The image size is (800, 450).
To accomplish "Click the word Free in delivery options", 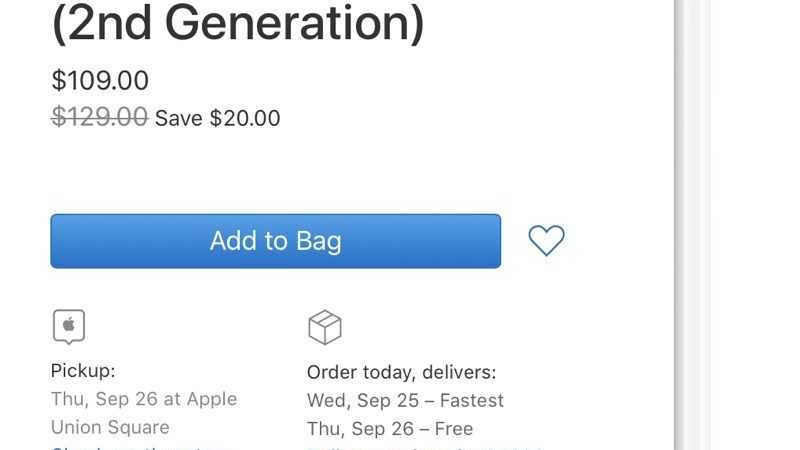I will (x=454, y=428).
